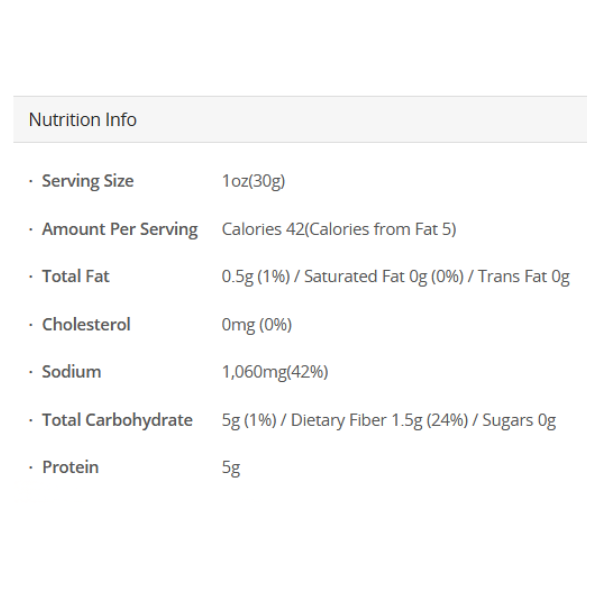
Task: Select the Serving Size label
Action: [x=87, y=181]
